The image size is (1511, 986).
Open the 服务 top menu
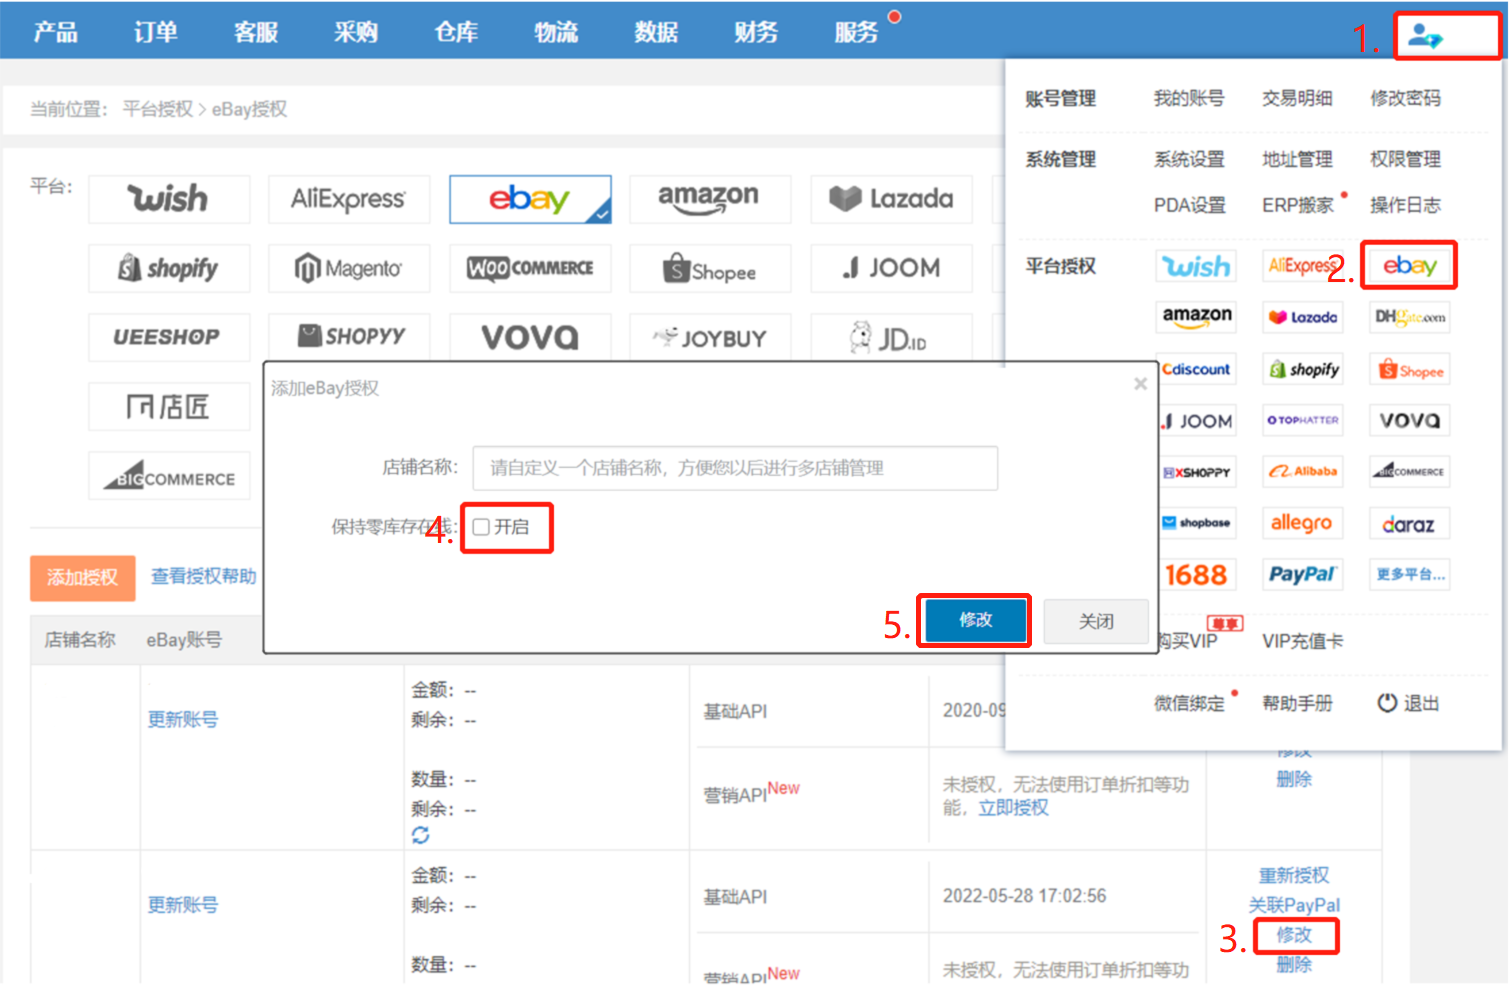(857, 32)
